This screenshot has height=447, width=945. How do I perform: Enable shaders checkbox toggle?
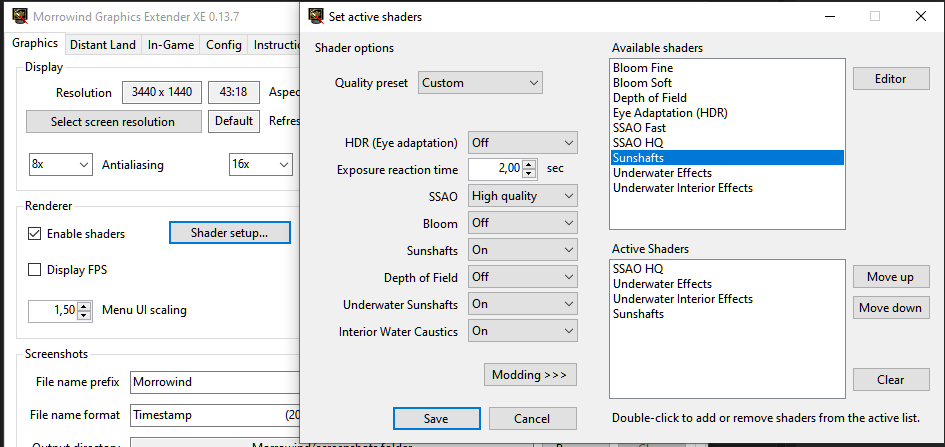click(35, 234)
